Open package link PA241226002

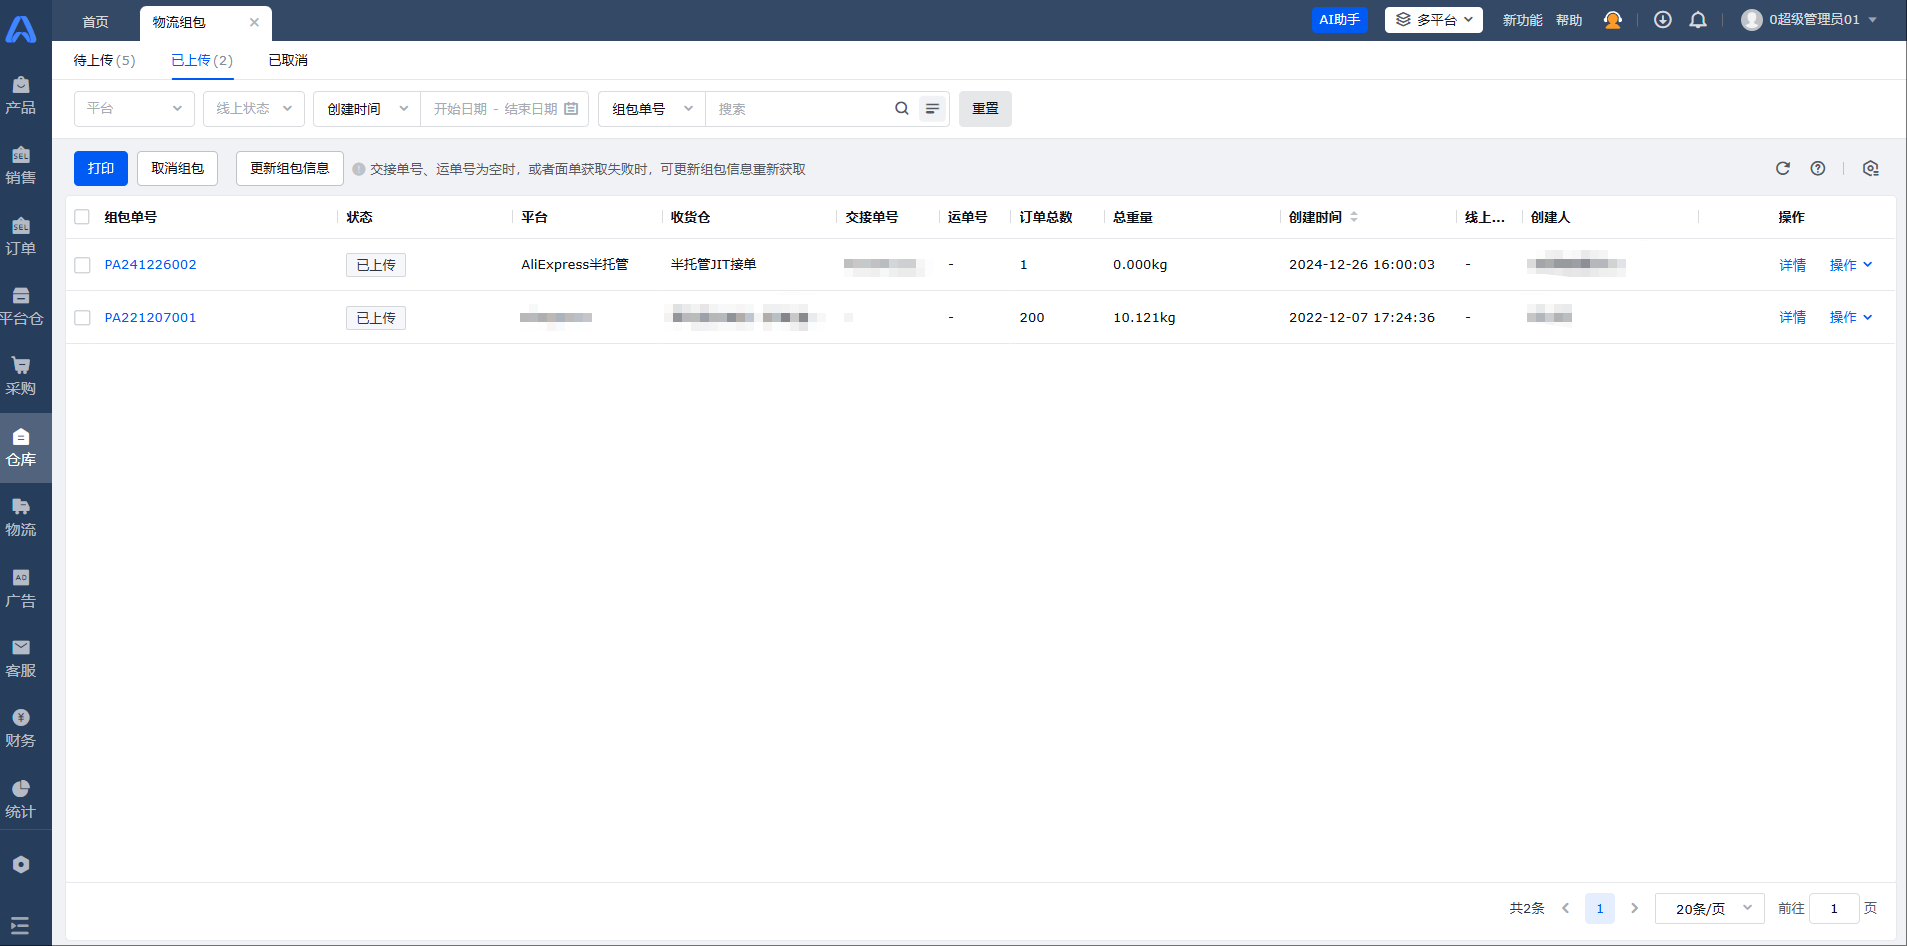151,265
